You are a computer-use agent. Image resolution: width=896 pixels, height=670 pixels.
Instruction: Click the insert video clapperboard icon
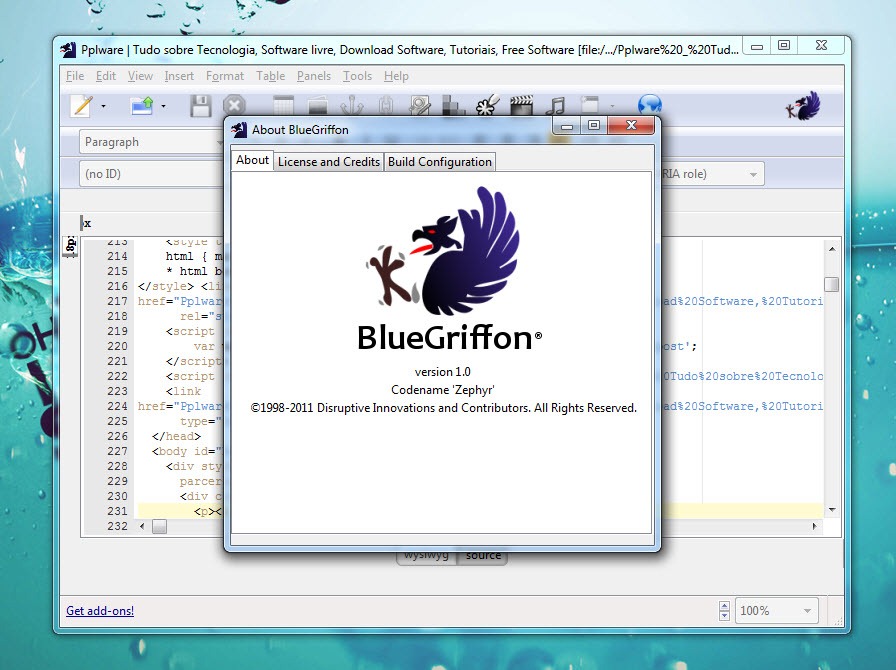(521, 106)
